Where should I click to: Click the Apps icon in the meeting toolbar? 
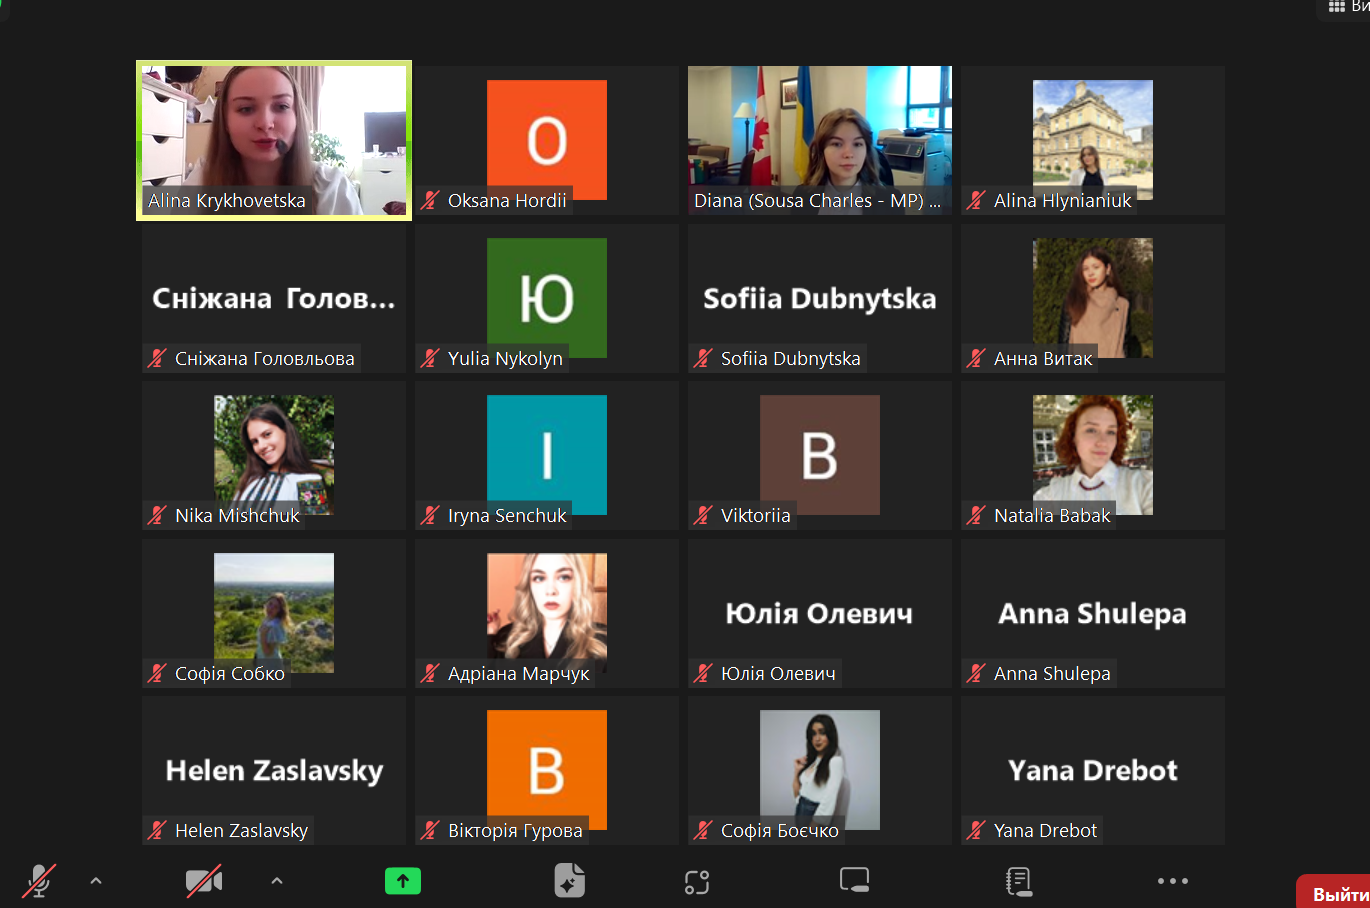pos(697,881)
